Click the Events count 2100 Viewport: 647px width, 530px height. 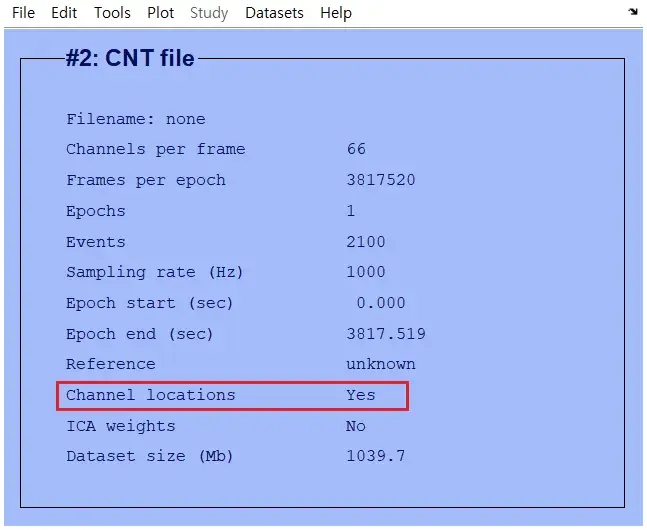[x=366, y=242]
